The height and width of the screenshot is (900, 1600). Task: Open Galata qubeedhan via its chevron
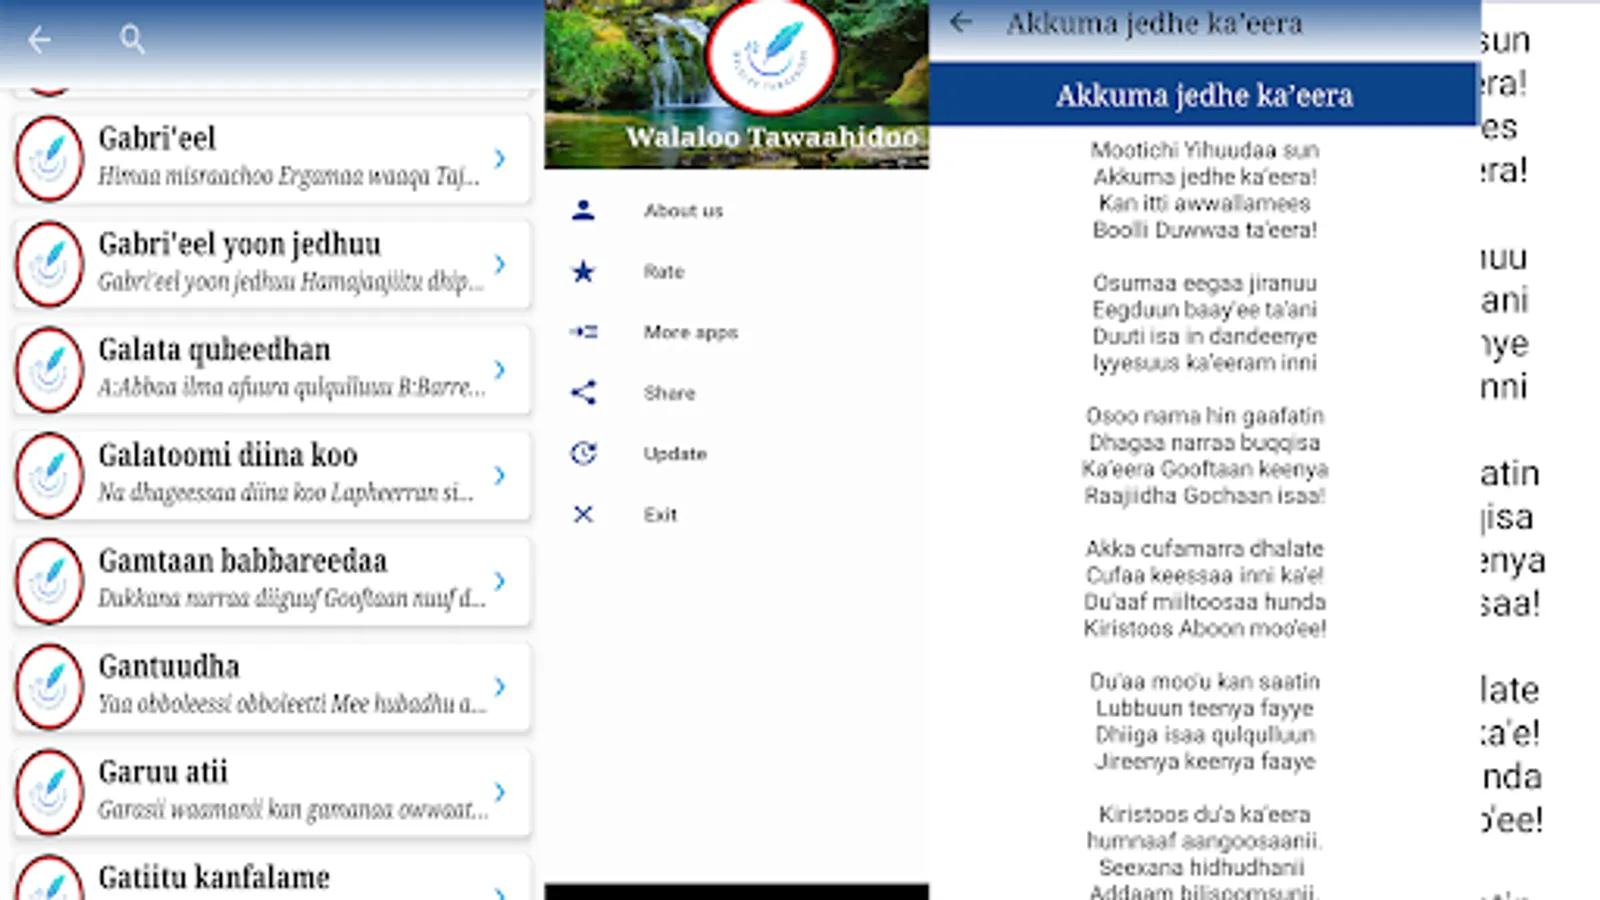tap(500, 370)
